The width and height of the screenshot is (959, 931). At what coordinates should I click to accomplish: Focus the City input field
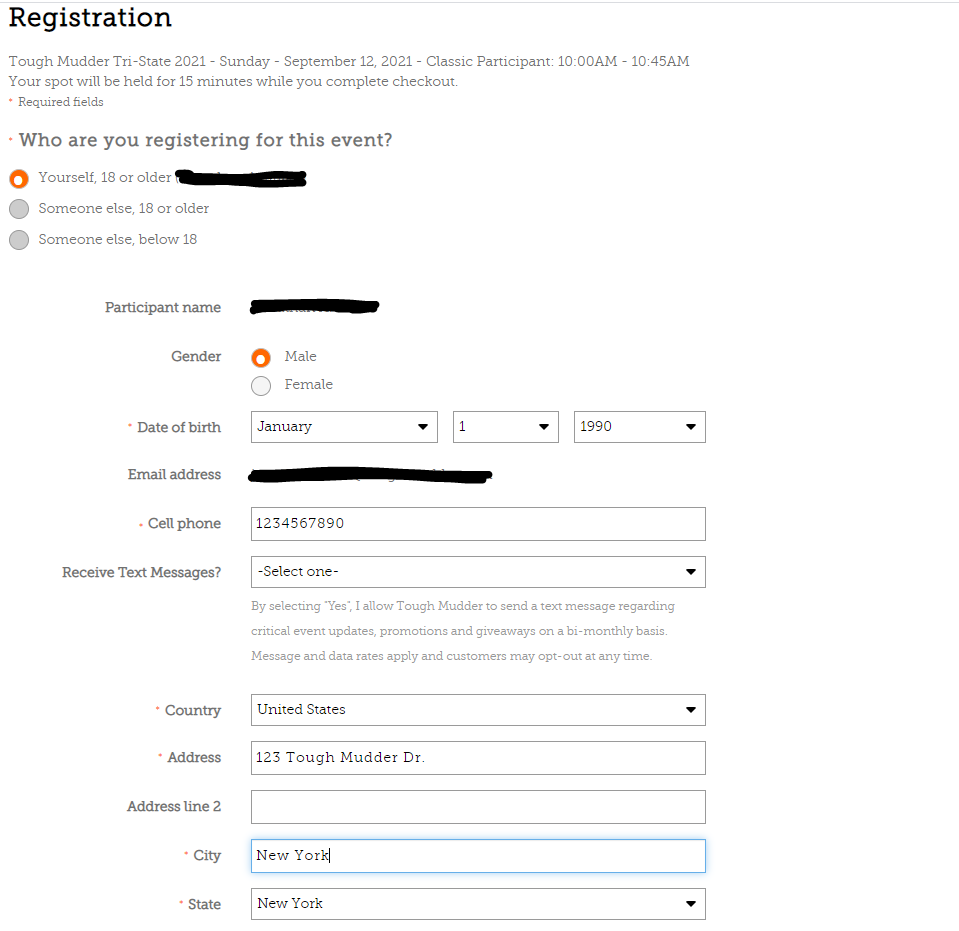coord(478,856)
